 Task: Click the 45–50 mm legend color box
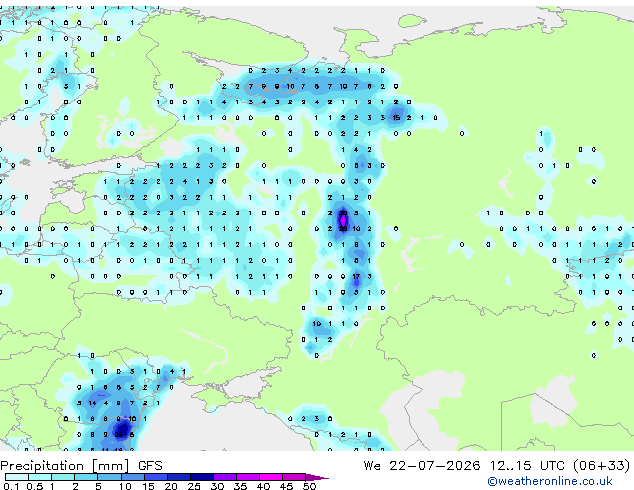[294, 477]
